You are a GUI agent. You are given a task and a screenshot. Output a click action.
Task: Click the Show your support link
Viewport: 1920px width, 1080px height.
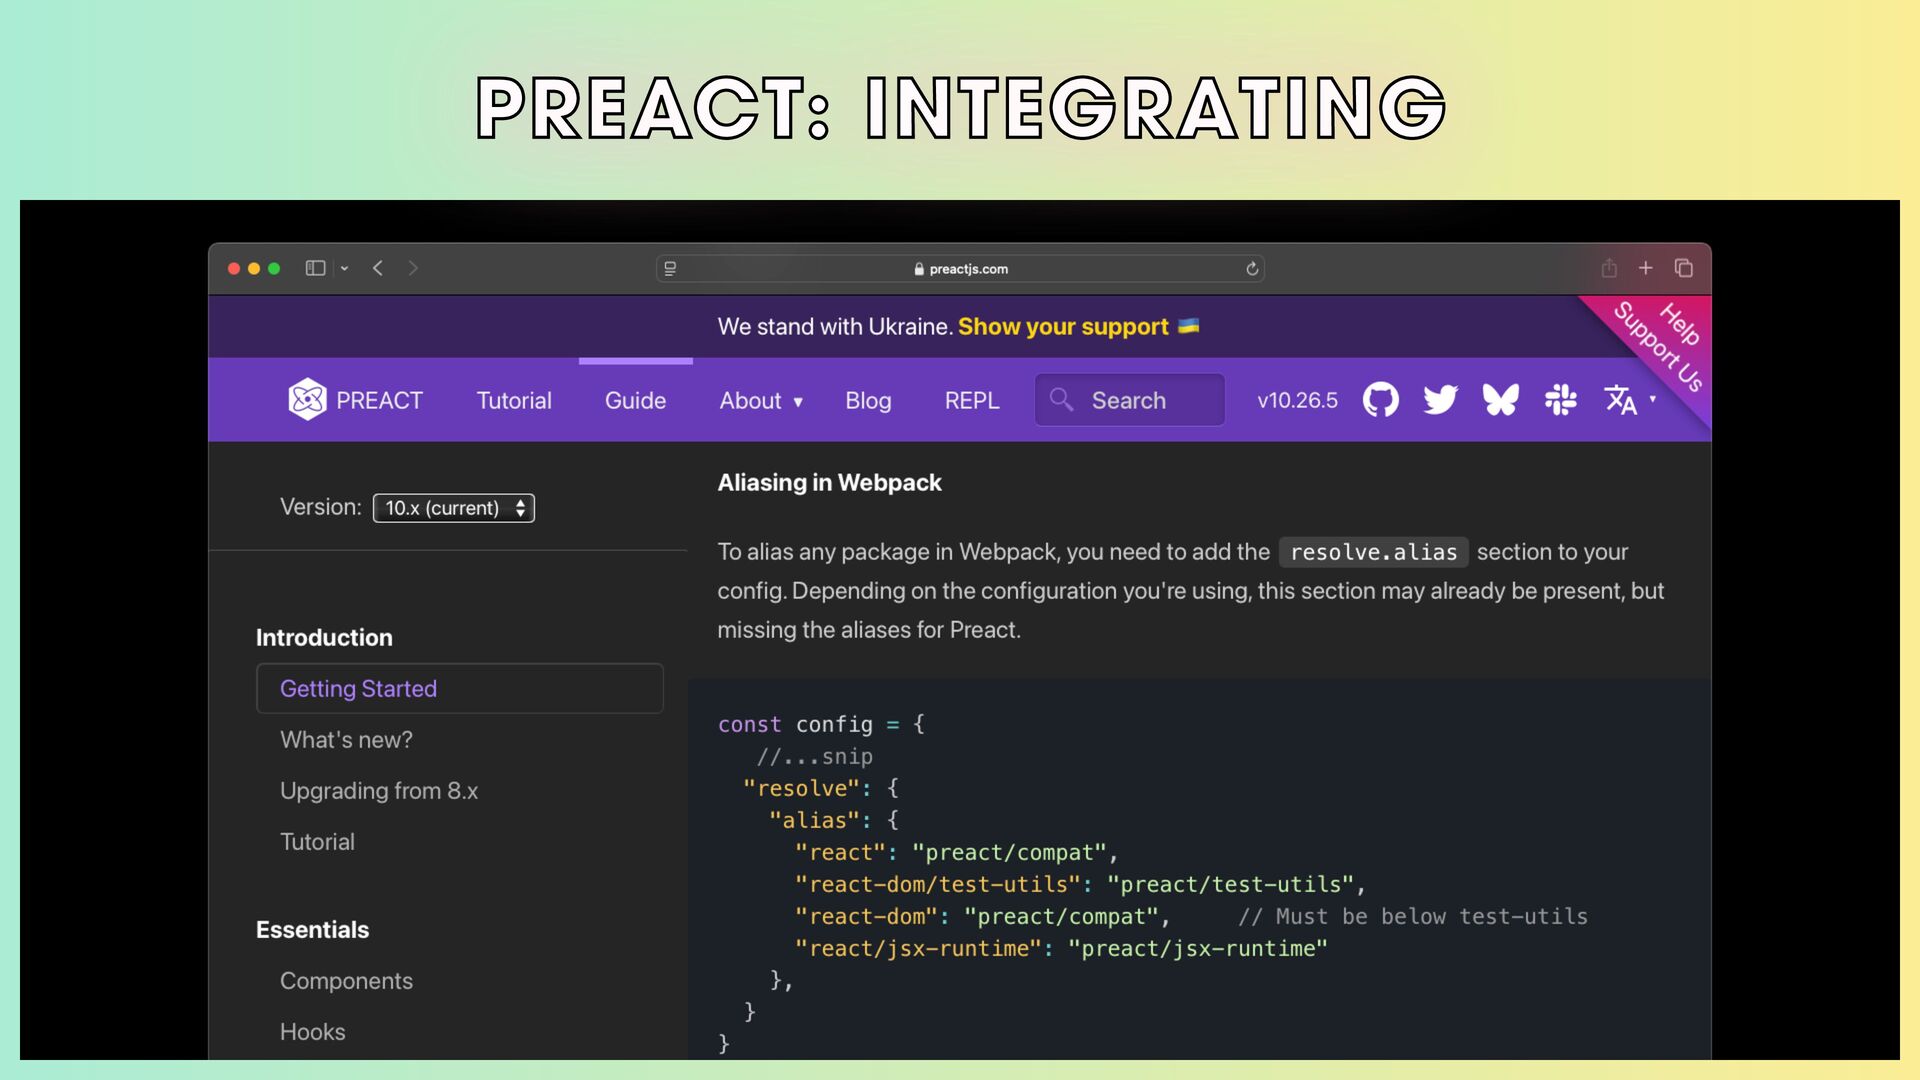tap(1063, 327)
